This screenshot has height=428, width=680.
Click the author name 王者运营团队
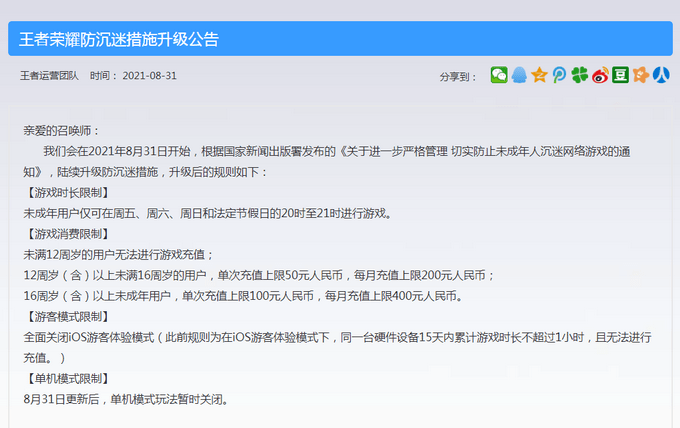coord(49,75)
